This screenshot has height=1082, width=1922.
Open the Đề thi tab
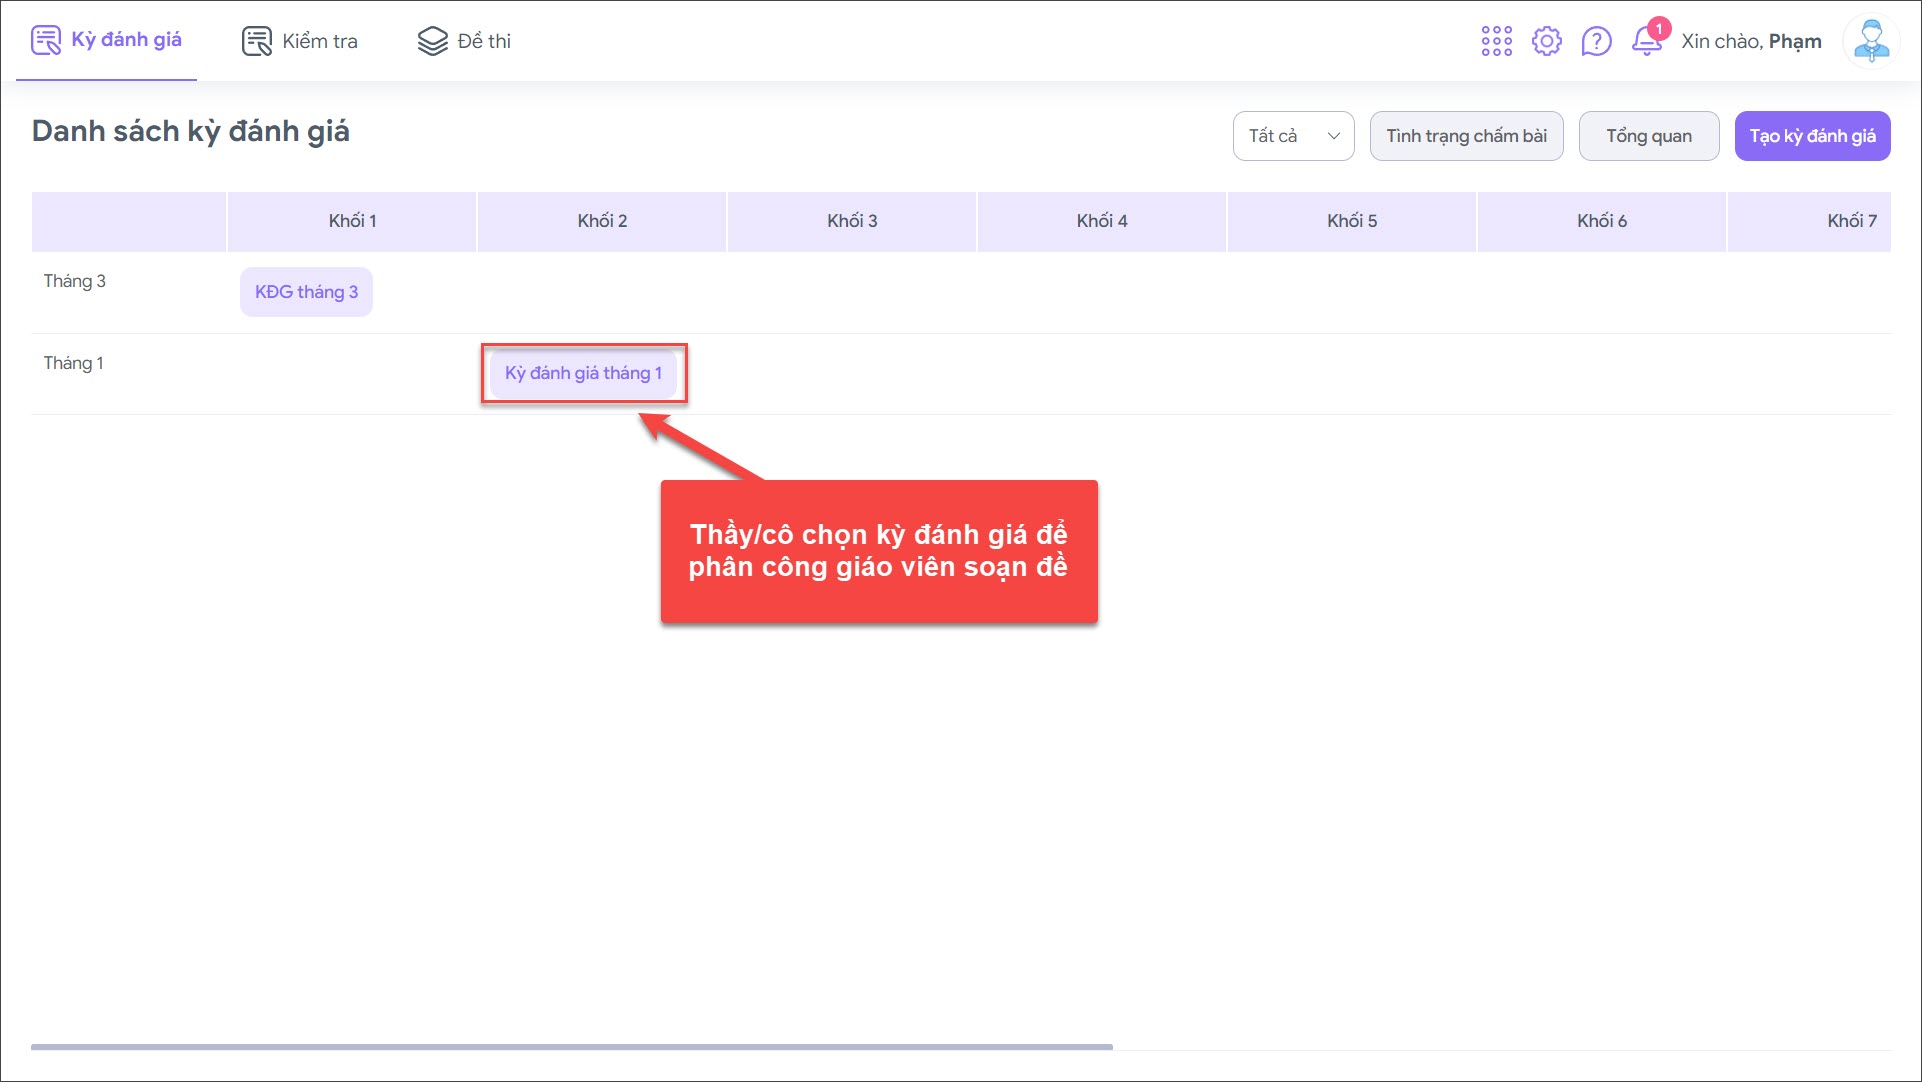(484, 41)
